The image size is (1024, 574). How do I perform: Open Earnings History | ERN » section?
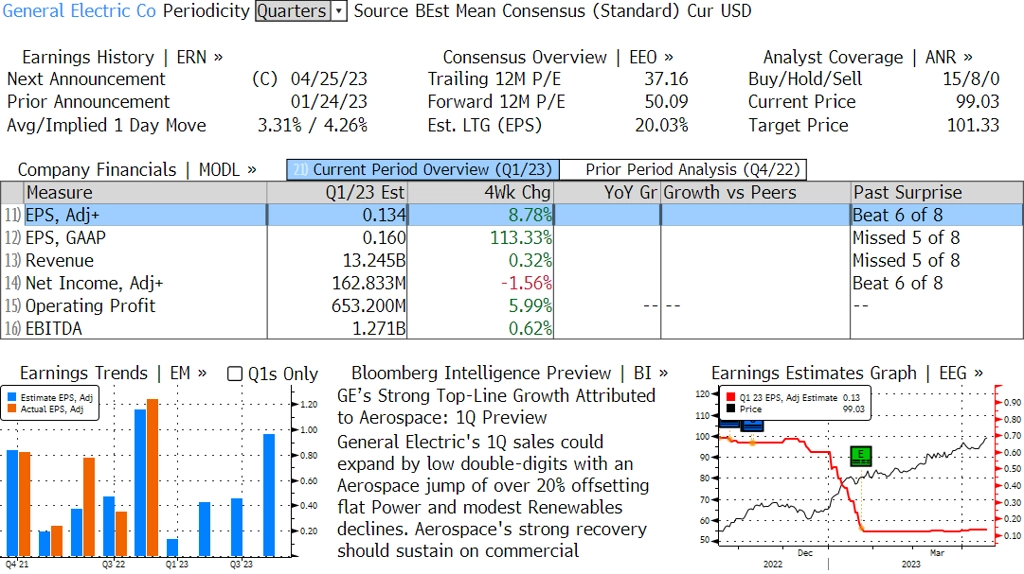point(122,57)
